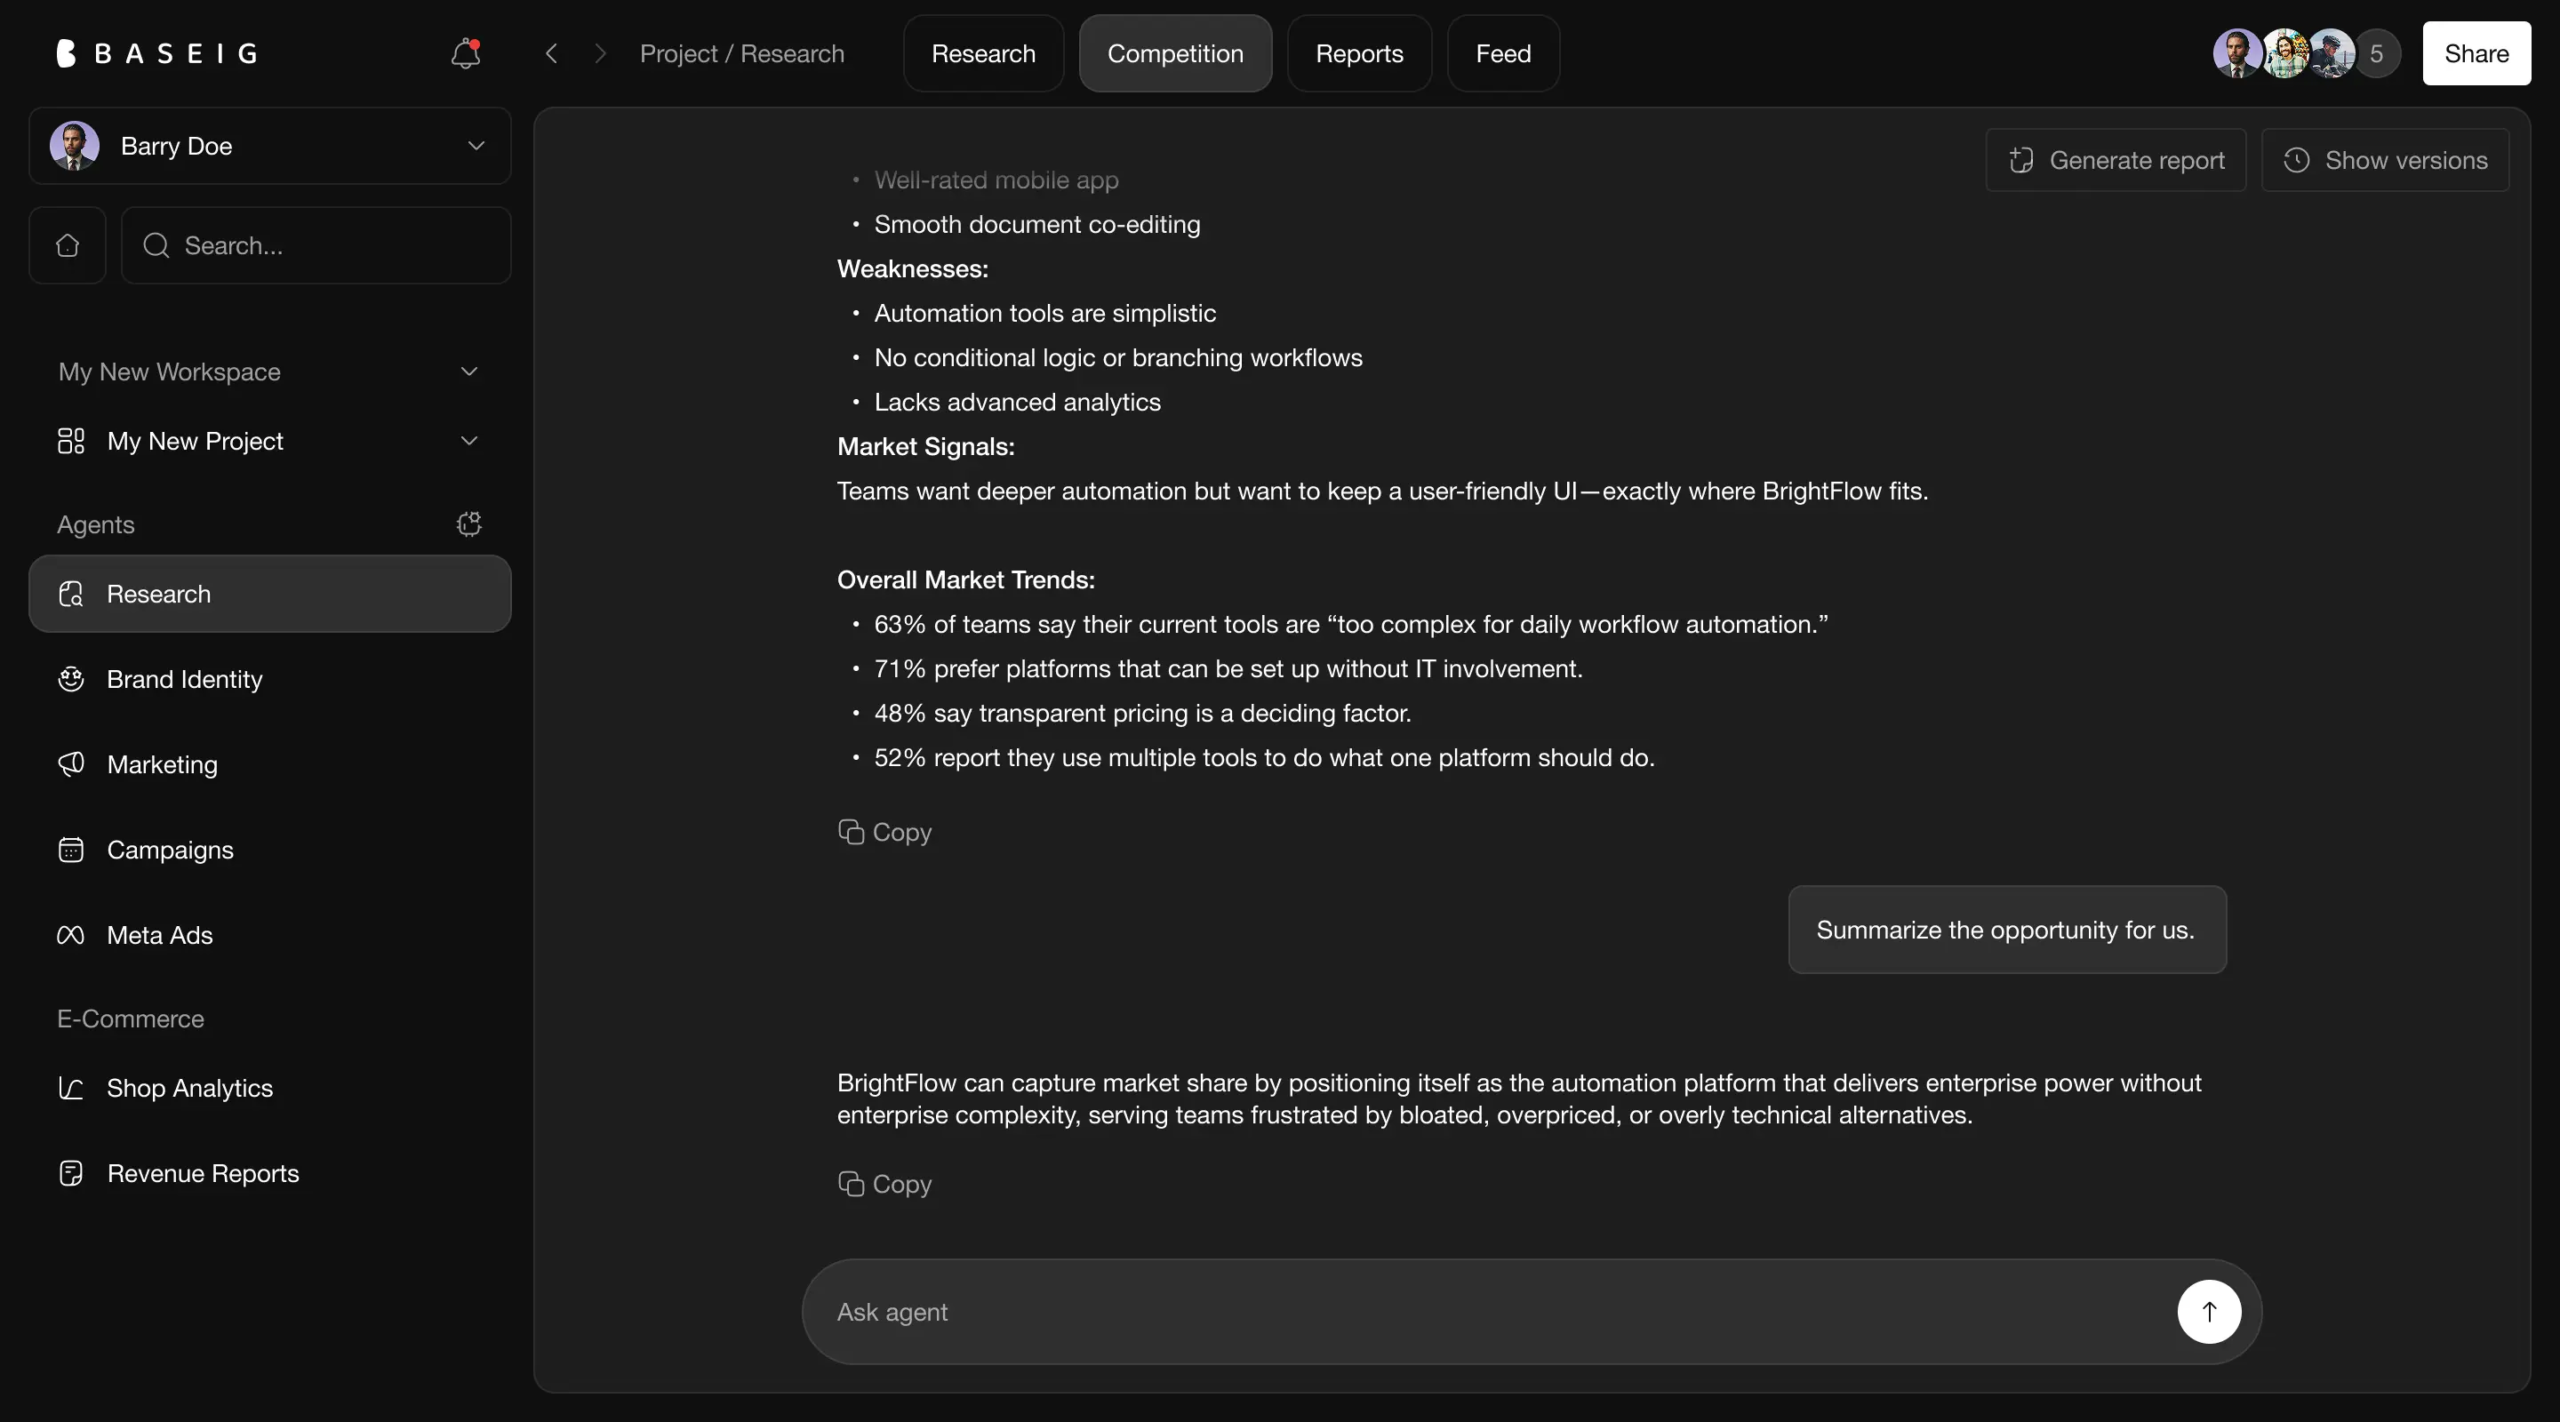The width and height of the screenshot is (2560, 1422).
Task: Open Shop Analytics in the sidebar
Action: pos(189,1088)
